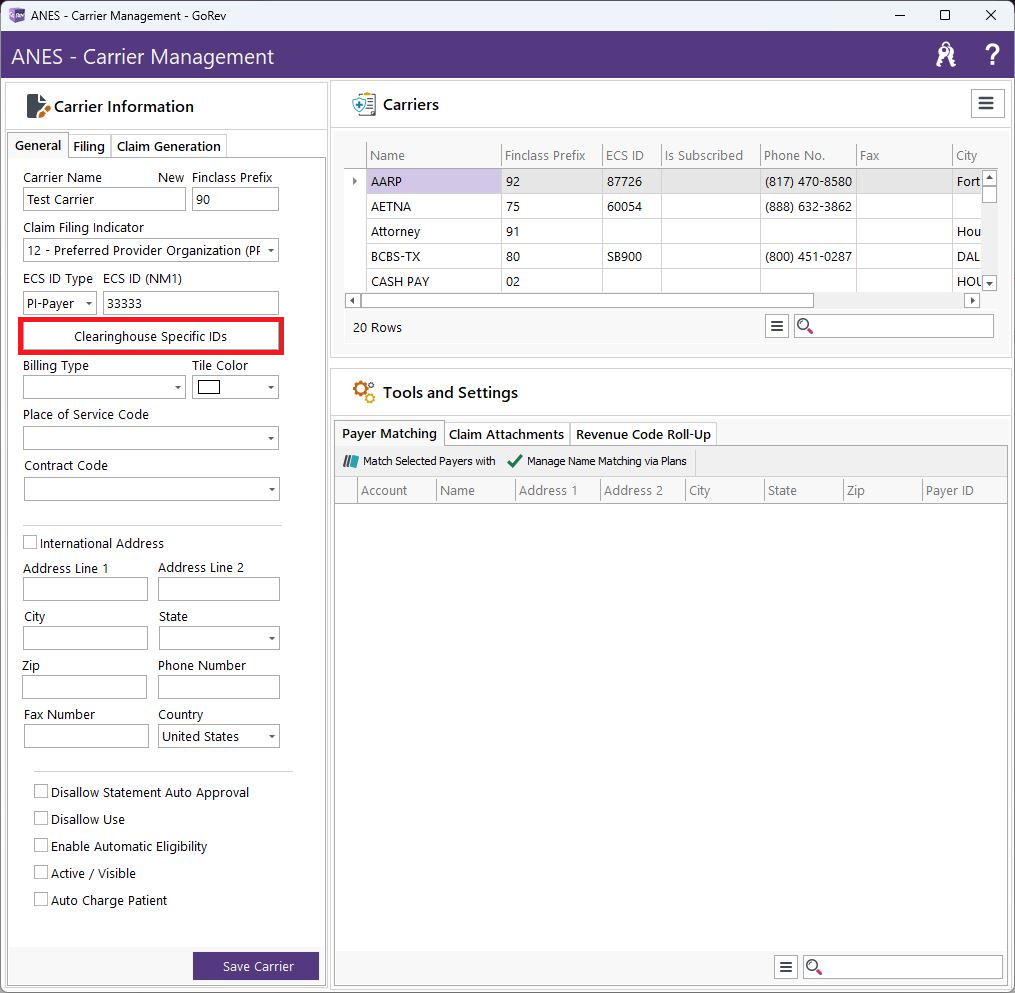The image size is (1015, 993).
Task: Click carriers grid scroll right arrow
Action: pos(972,300)
